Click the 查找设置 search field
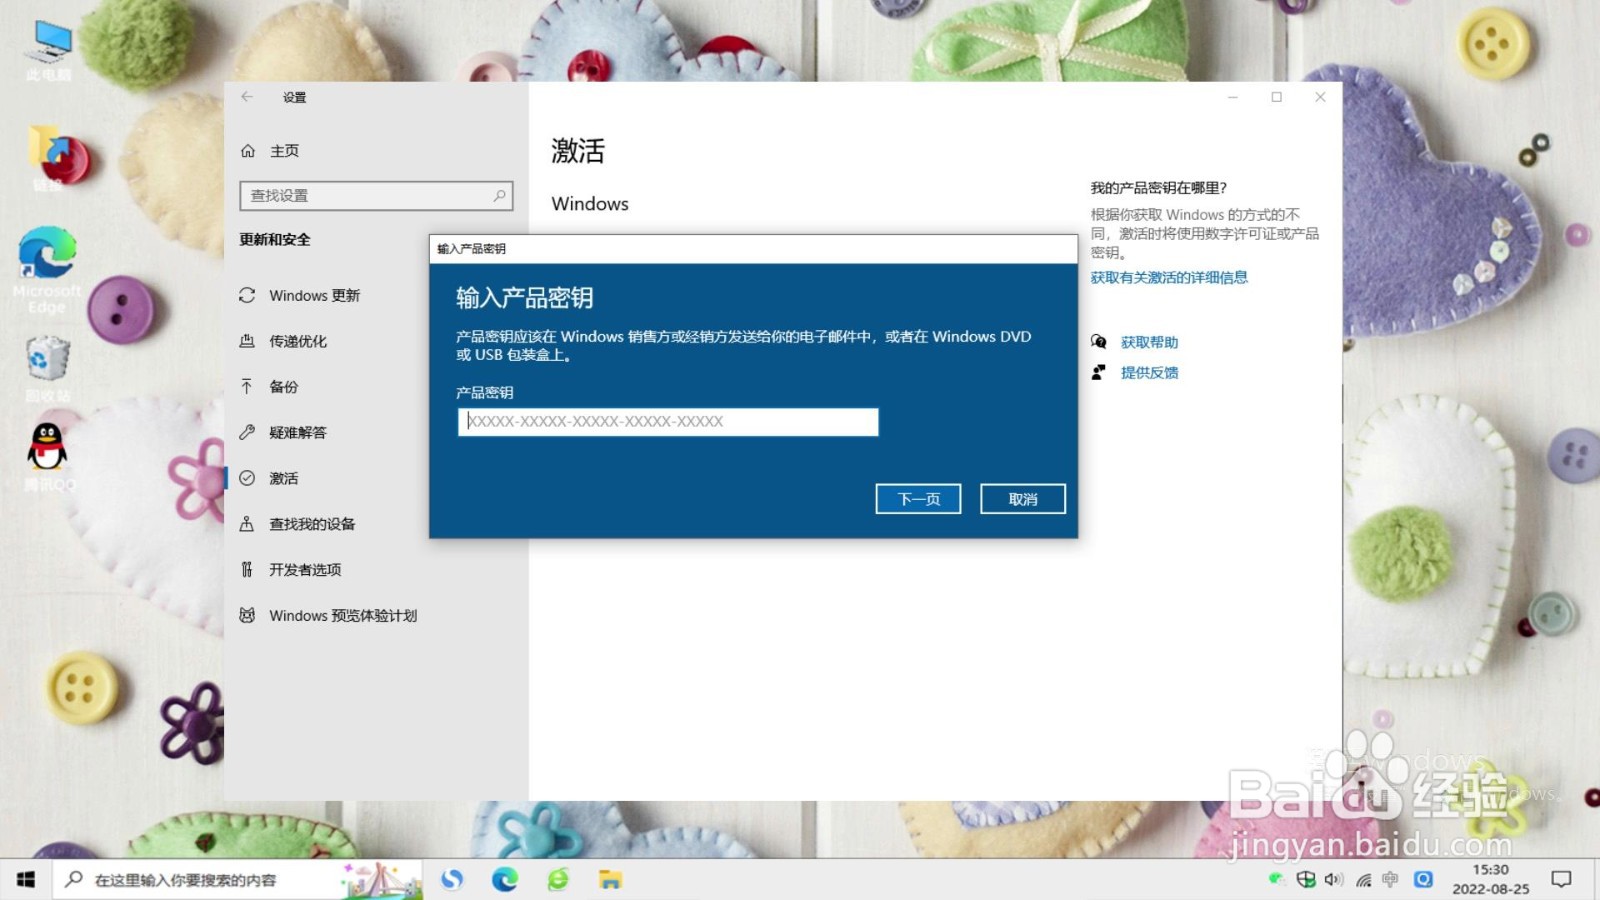The width and height of the screenshot is (1600, 900). pos(376,196)
